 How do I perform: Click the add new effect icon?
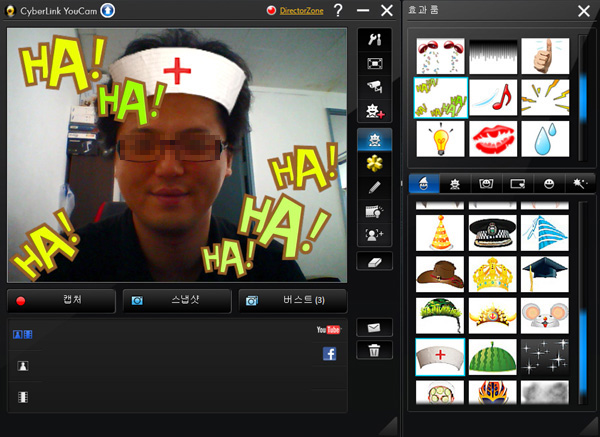[x=374, y=111]
